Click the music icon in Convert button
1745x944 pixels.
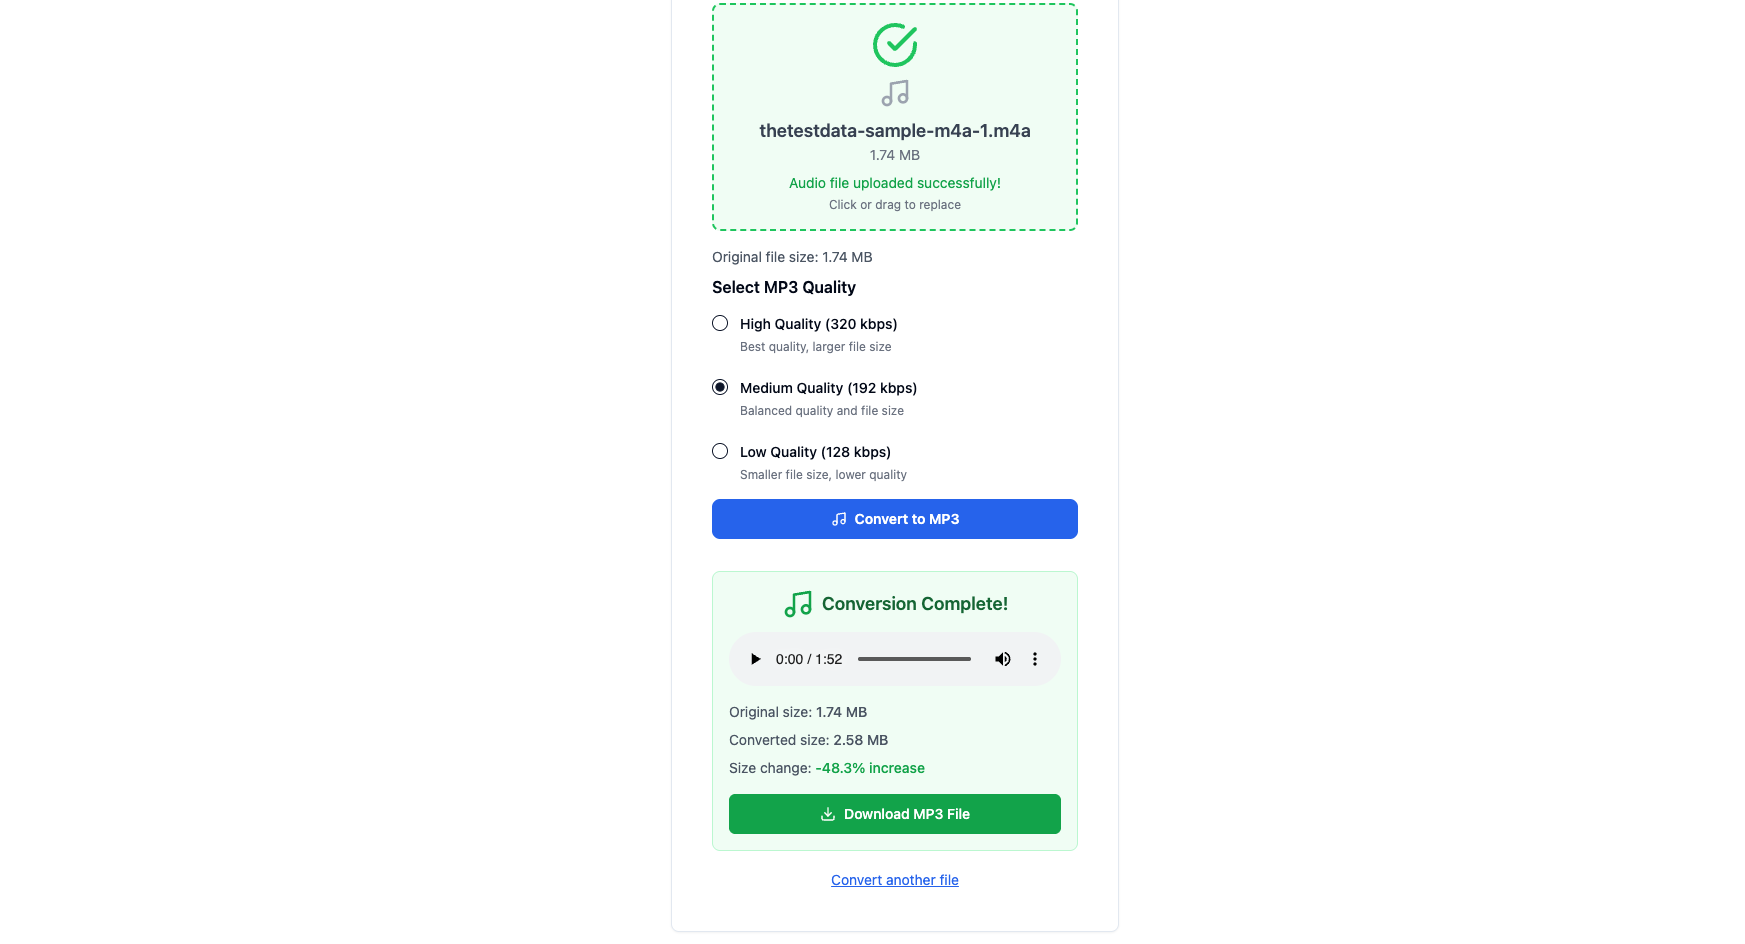[839, 519]
